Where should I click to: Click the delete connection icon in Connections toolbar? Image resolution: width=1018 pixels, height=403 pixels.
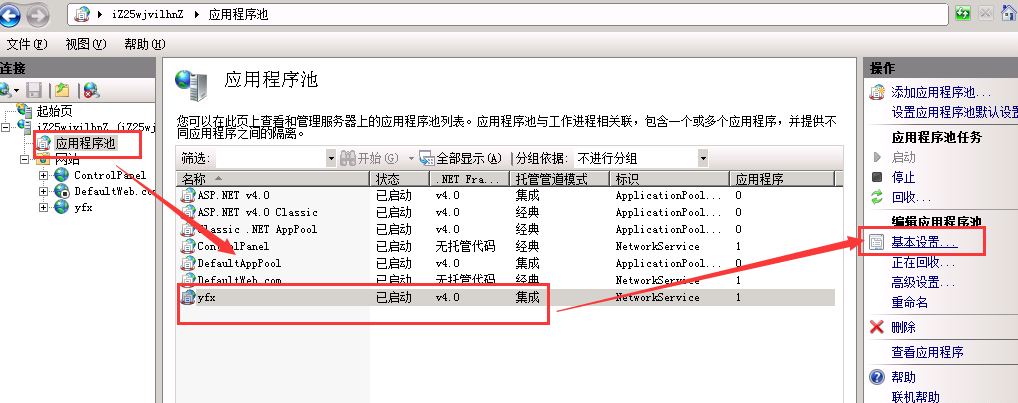point(91,90)
